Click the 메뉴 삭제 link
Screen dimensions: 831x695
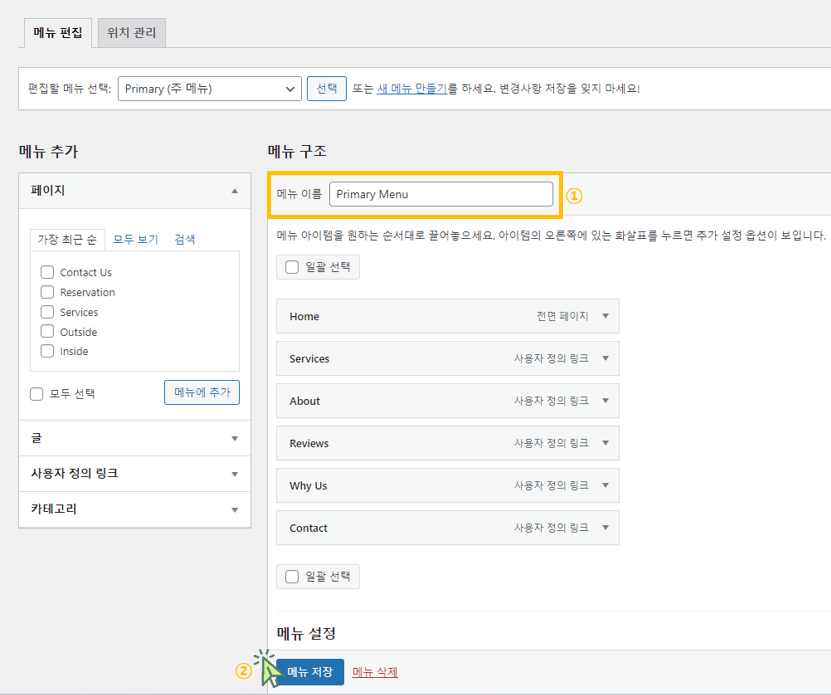(375, 672)
